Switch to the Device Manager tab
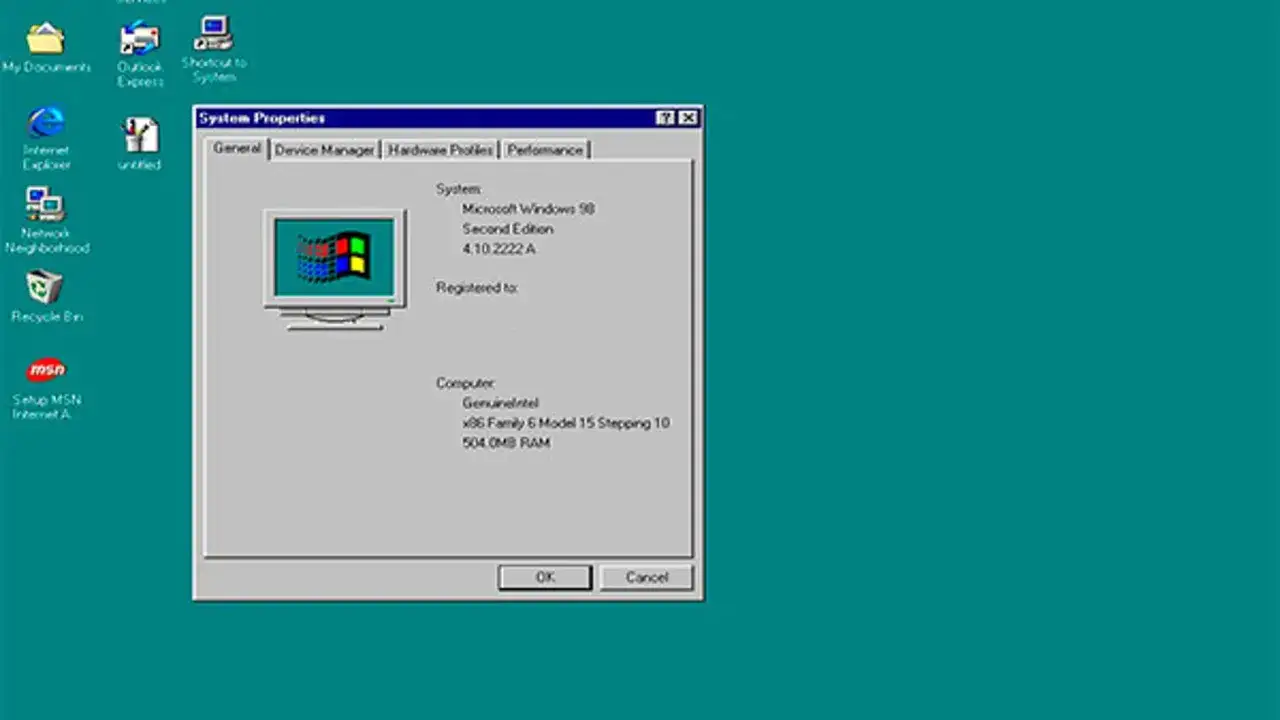This screenshot has height=720, width=1280. point(324,150)
